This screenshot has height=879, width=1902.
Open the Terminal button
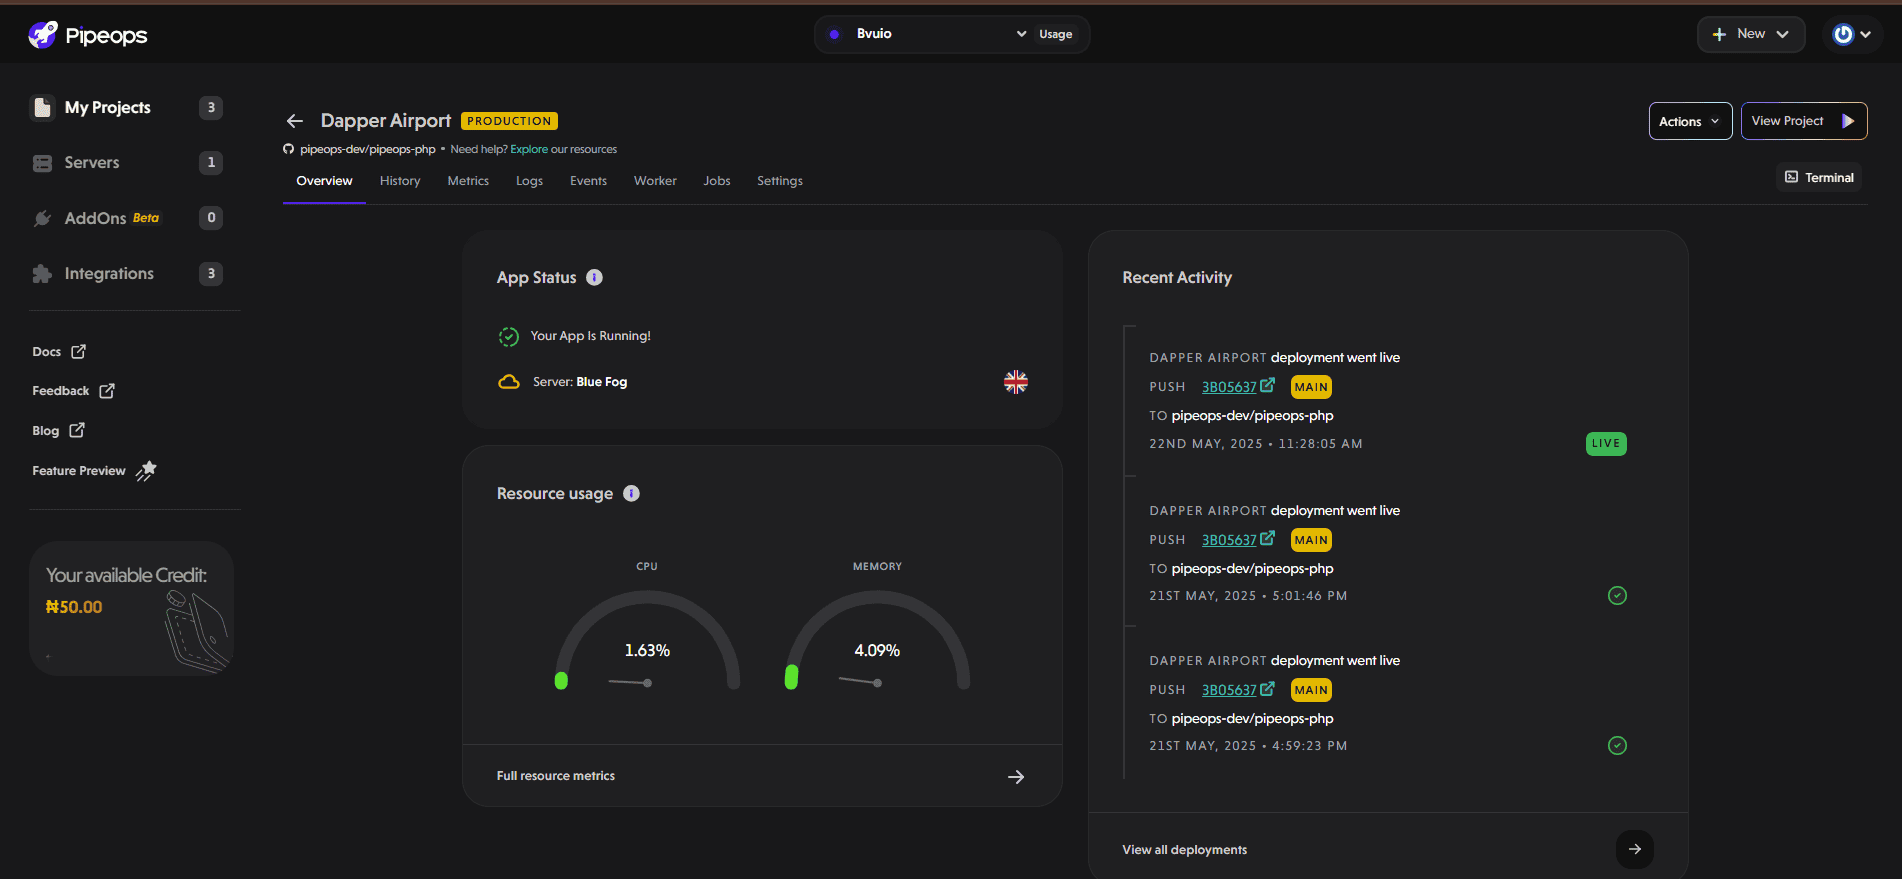pyautogui.click(x=1819, y=177)
